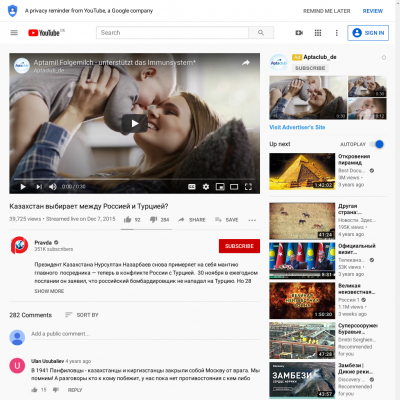Click REVIEW privacy reminder

pos(373,11)
